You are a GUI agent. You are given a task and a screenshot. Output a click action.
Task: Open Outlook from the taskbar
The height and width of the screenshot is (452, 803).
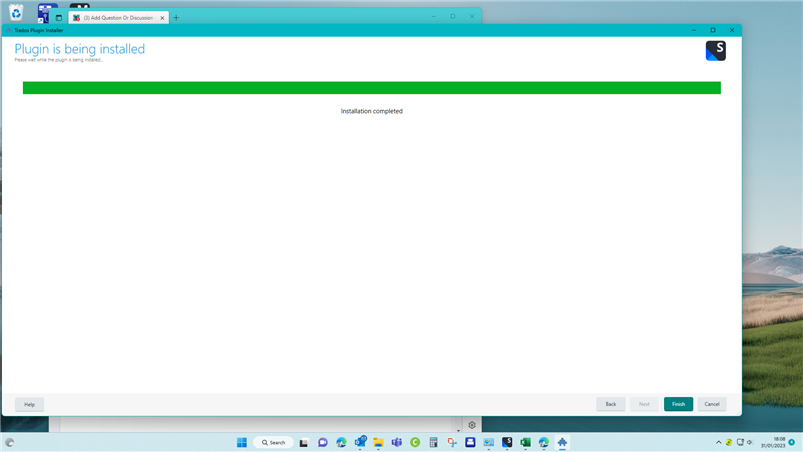point(360,442)
